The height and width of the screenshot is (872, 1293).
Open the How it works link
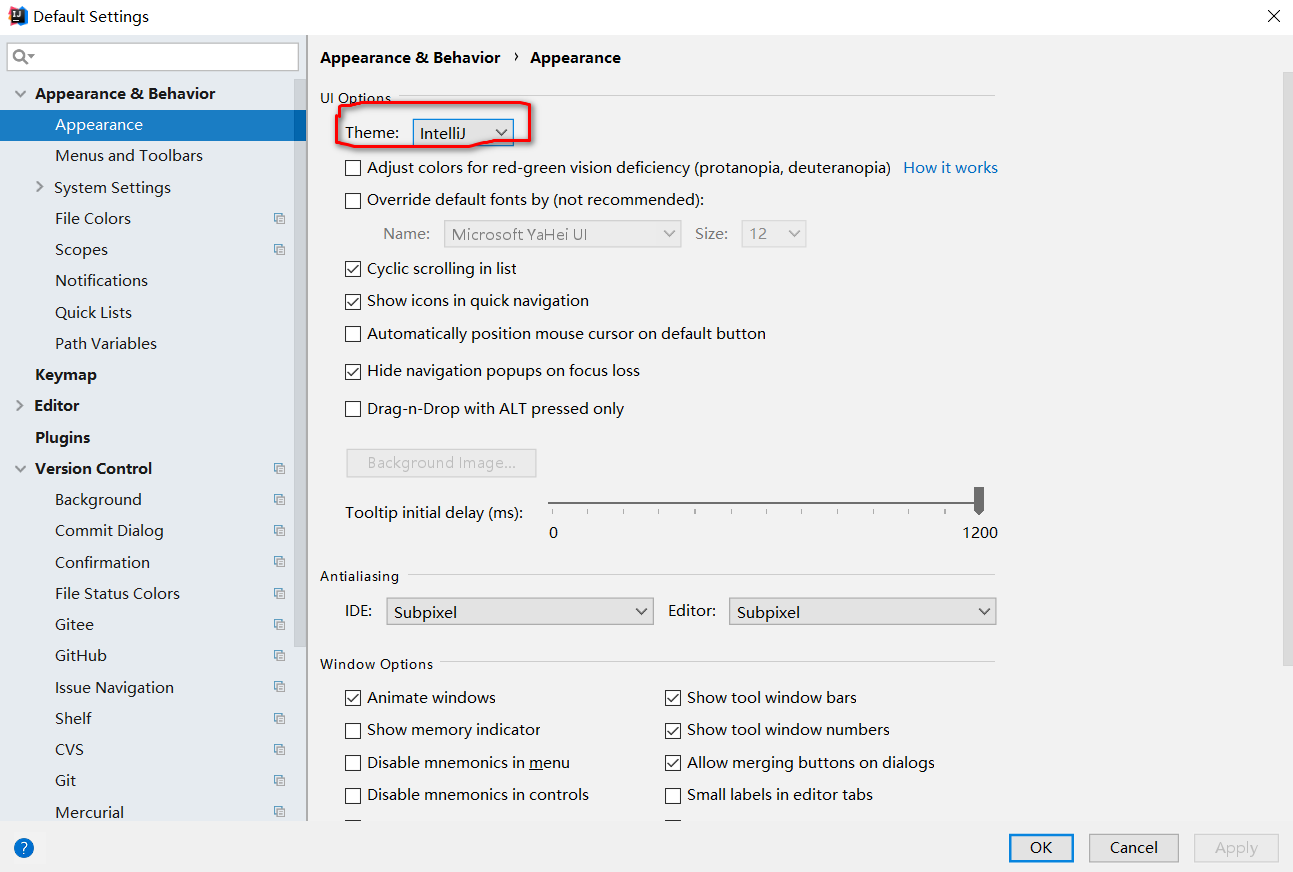point(950,168)
